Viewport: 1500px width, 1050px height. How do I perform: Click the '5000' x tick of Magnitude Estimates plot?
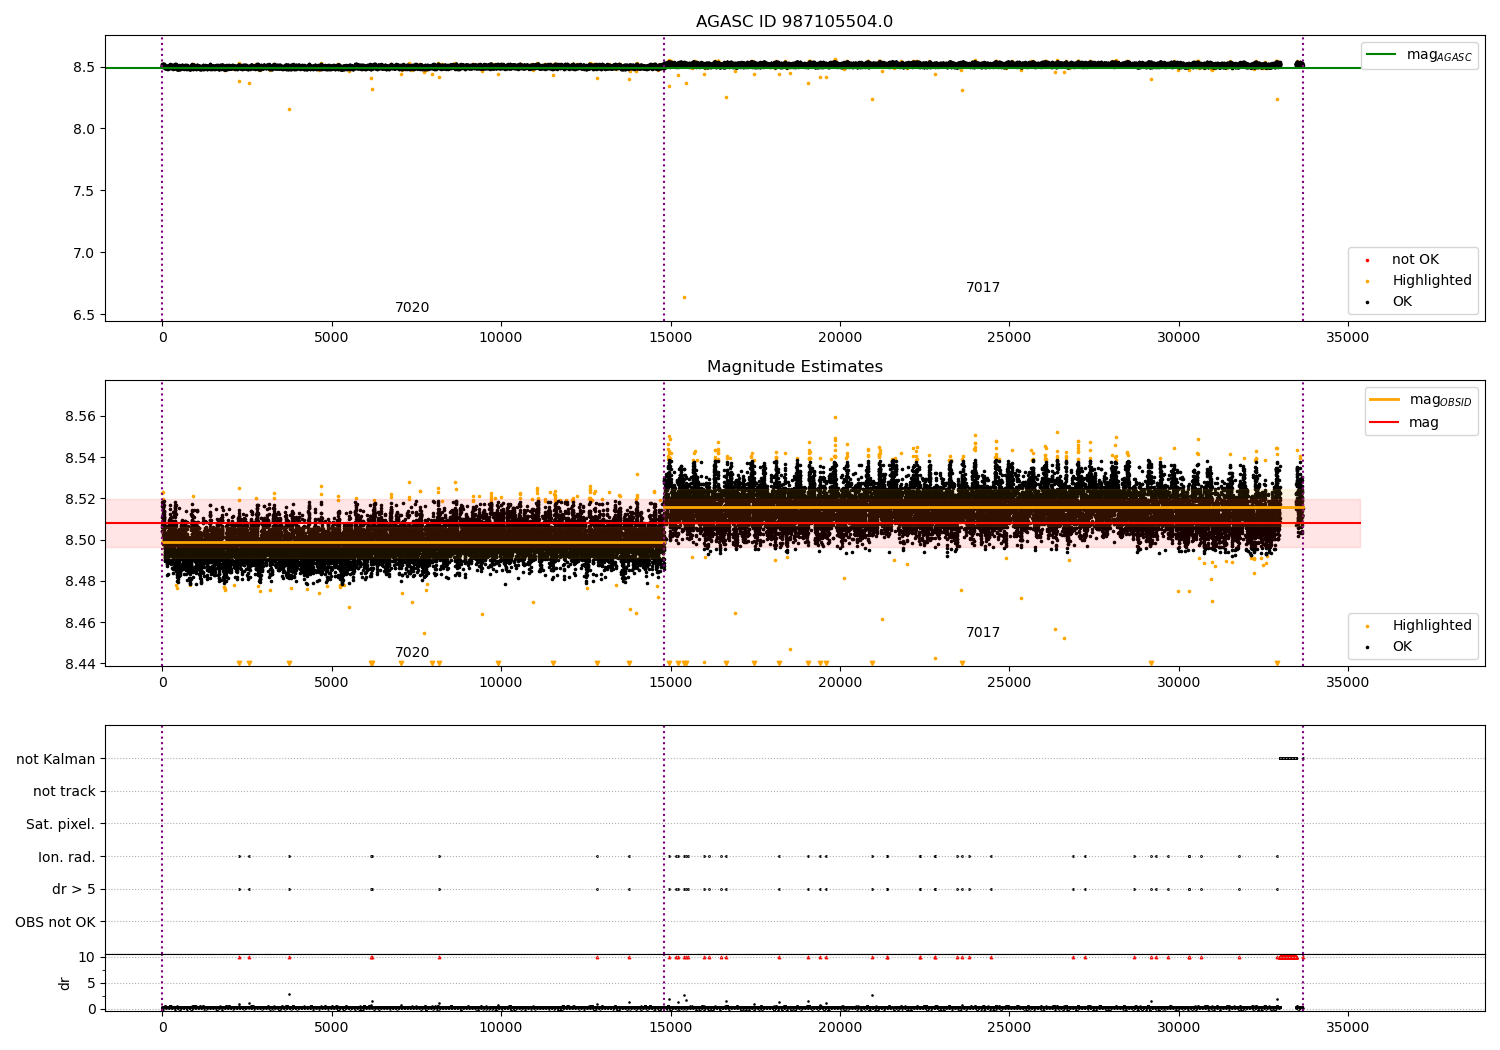click(x=332, y=683)
